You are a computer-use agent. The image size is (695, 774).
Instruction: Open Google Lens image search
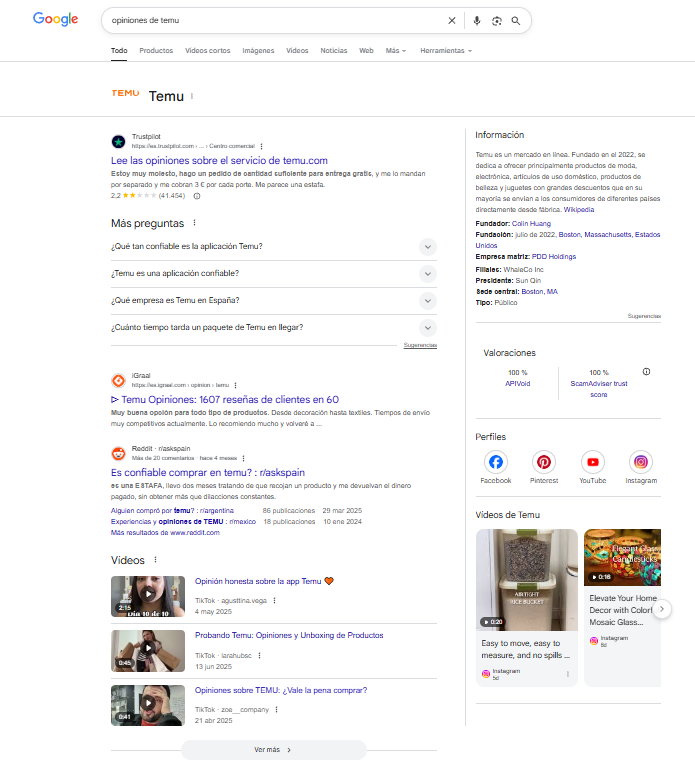coord(496,20)
